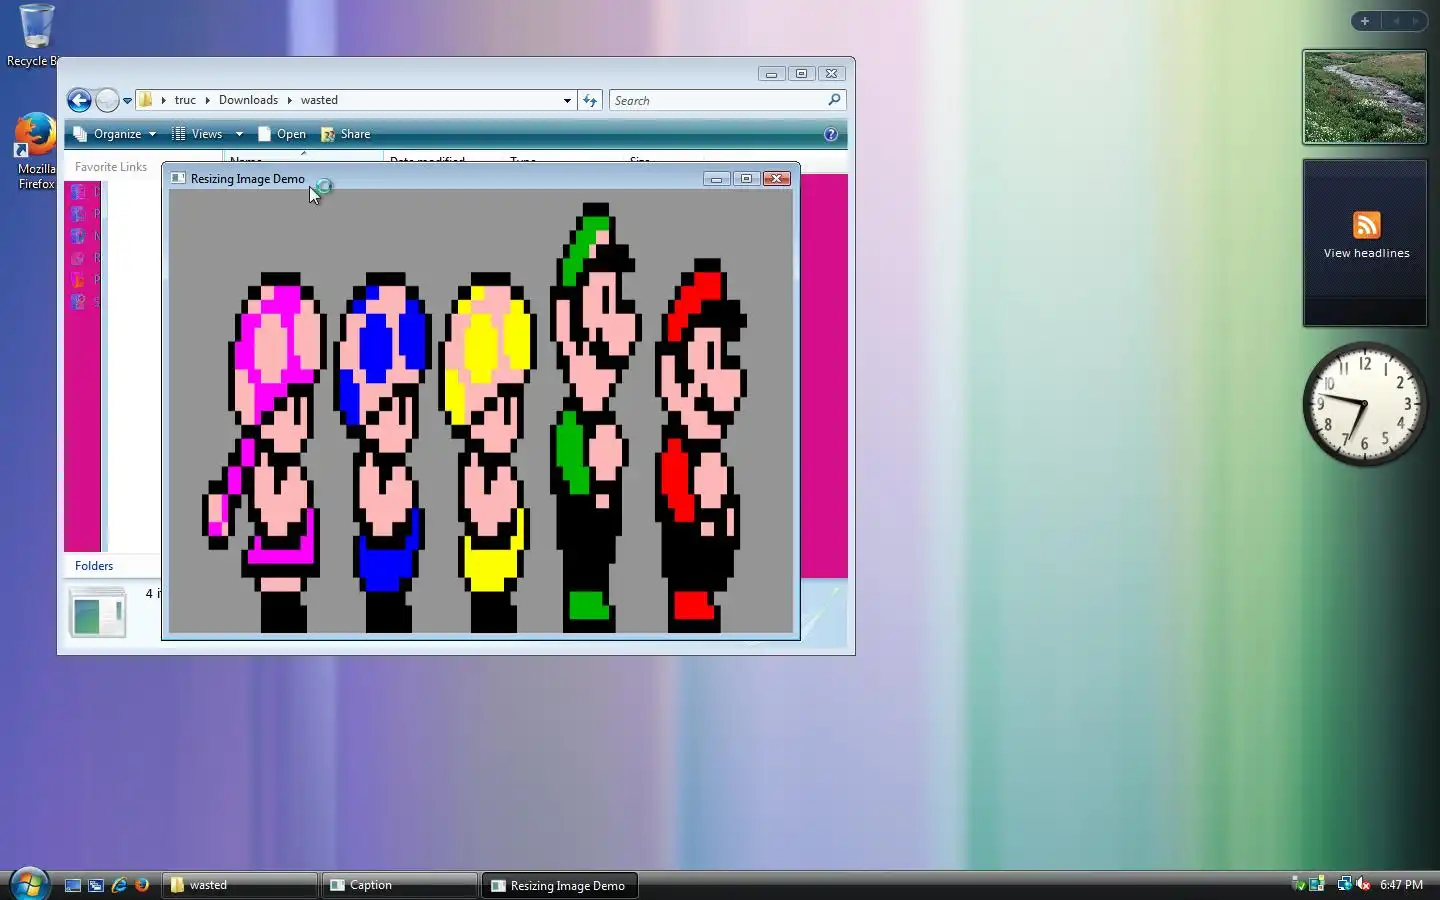Viewport: 1440px width, 900px height.
Task: Click 'truc' in the Explorer address path
Action: click(185, 100)
